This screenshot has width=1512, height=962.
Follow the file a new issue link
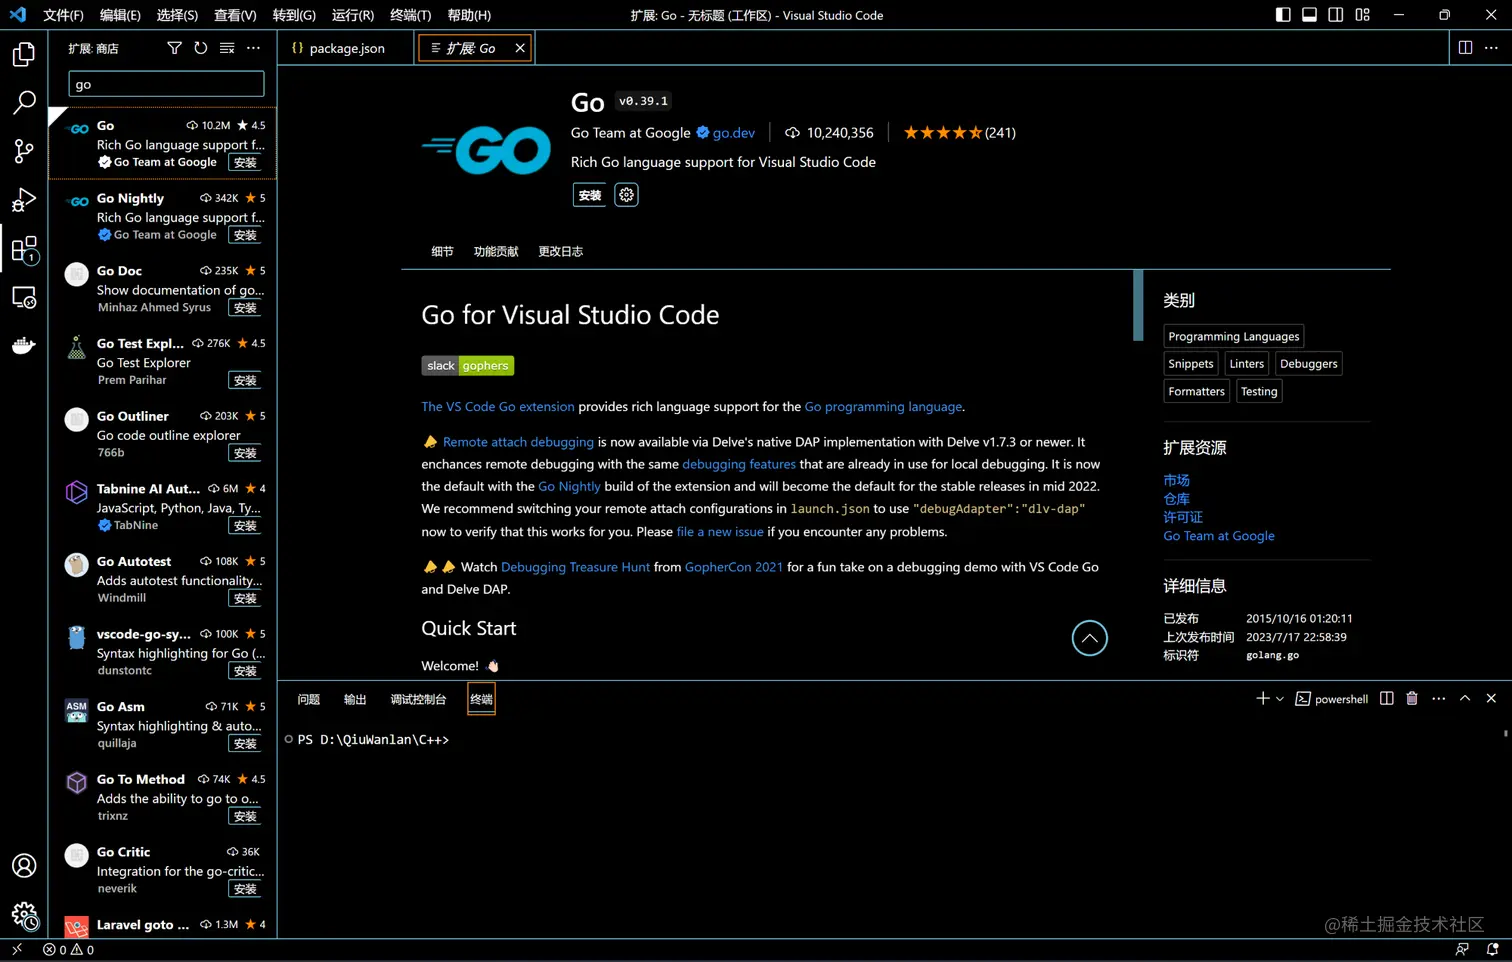(x=720, y=532)
